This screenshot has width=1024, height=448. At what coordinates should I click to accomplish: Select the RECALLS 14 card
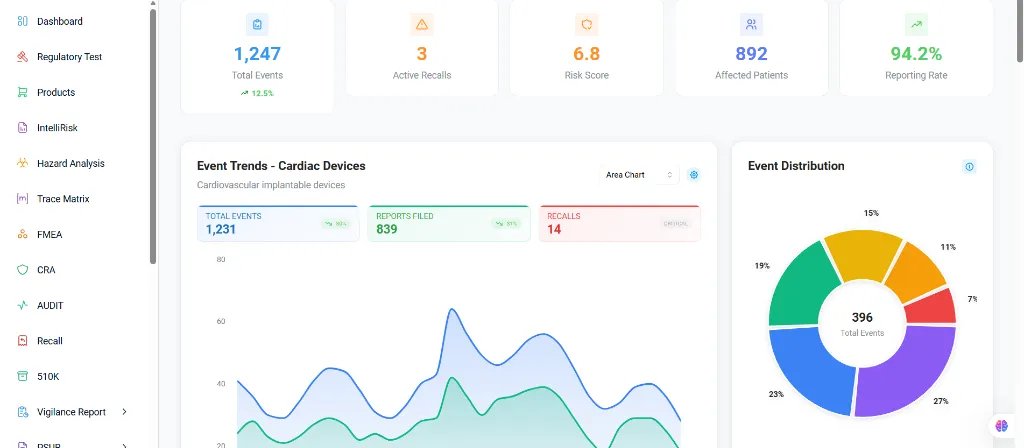pyautogui.click(x=620, y=223)
